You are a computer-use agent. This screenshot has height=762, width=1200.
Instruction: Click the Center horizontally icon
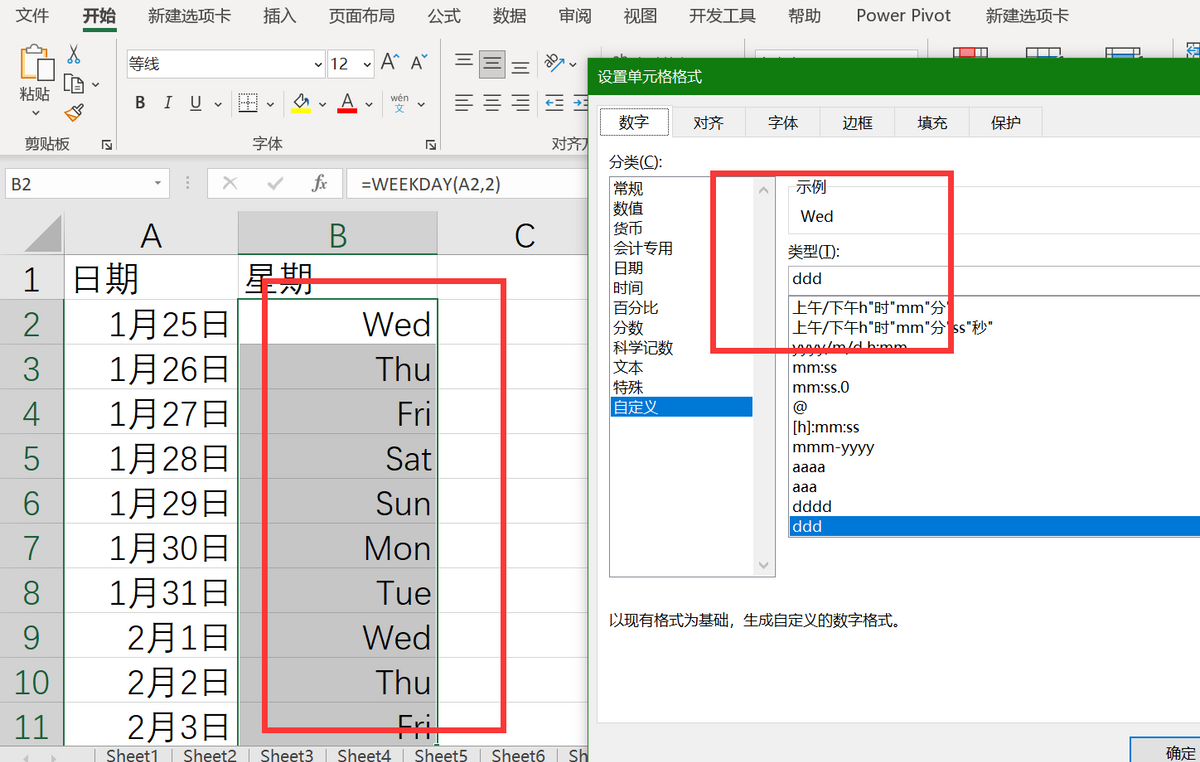[x=491, y=103]
